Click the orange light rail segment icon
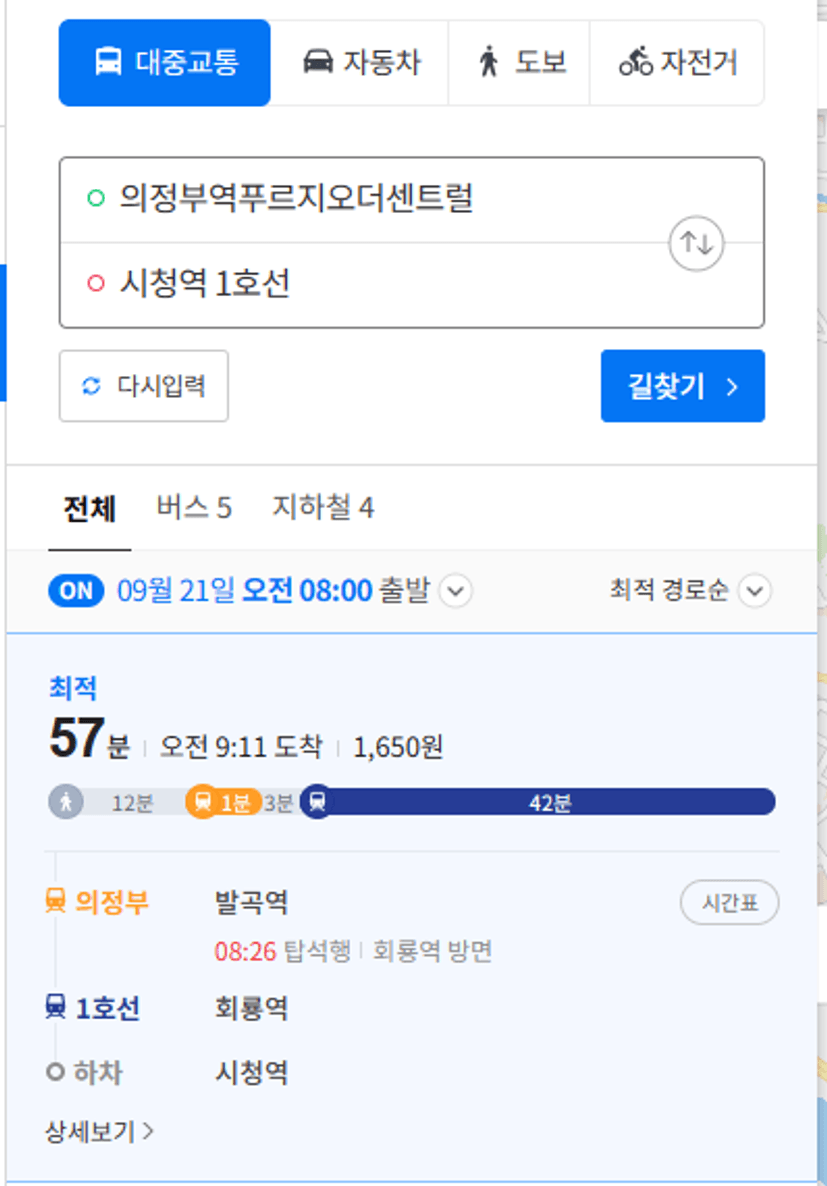Viewport: 827px width, 1186px height. click(x=203, y=802)
